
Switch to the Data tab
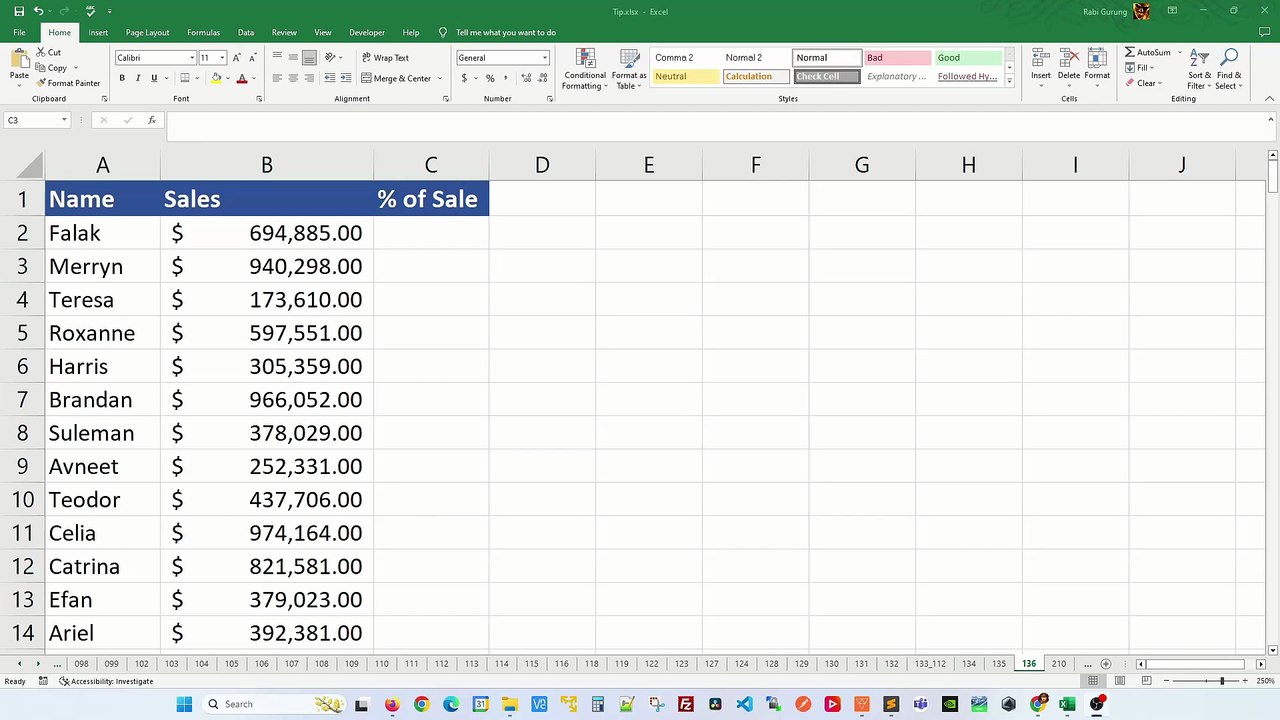246,33
